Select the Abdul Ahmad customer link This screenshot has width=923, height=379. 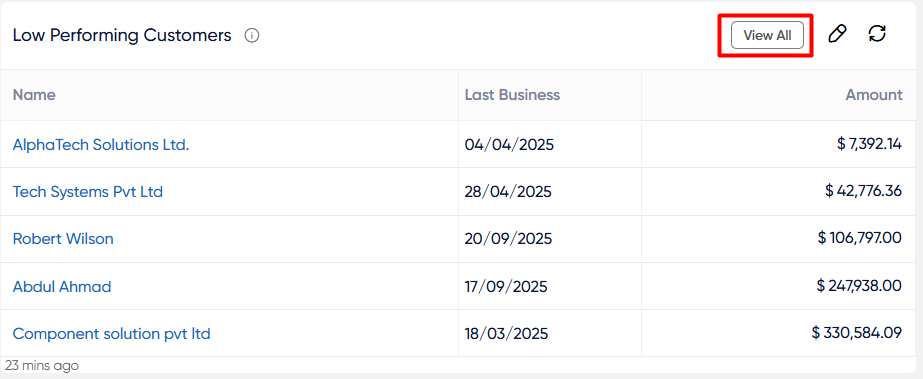(x=62, y=287)
